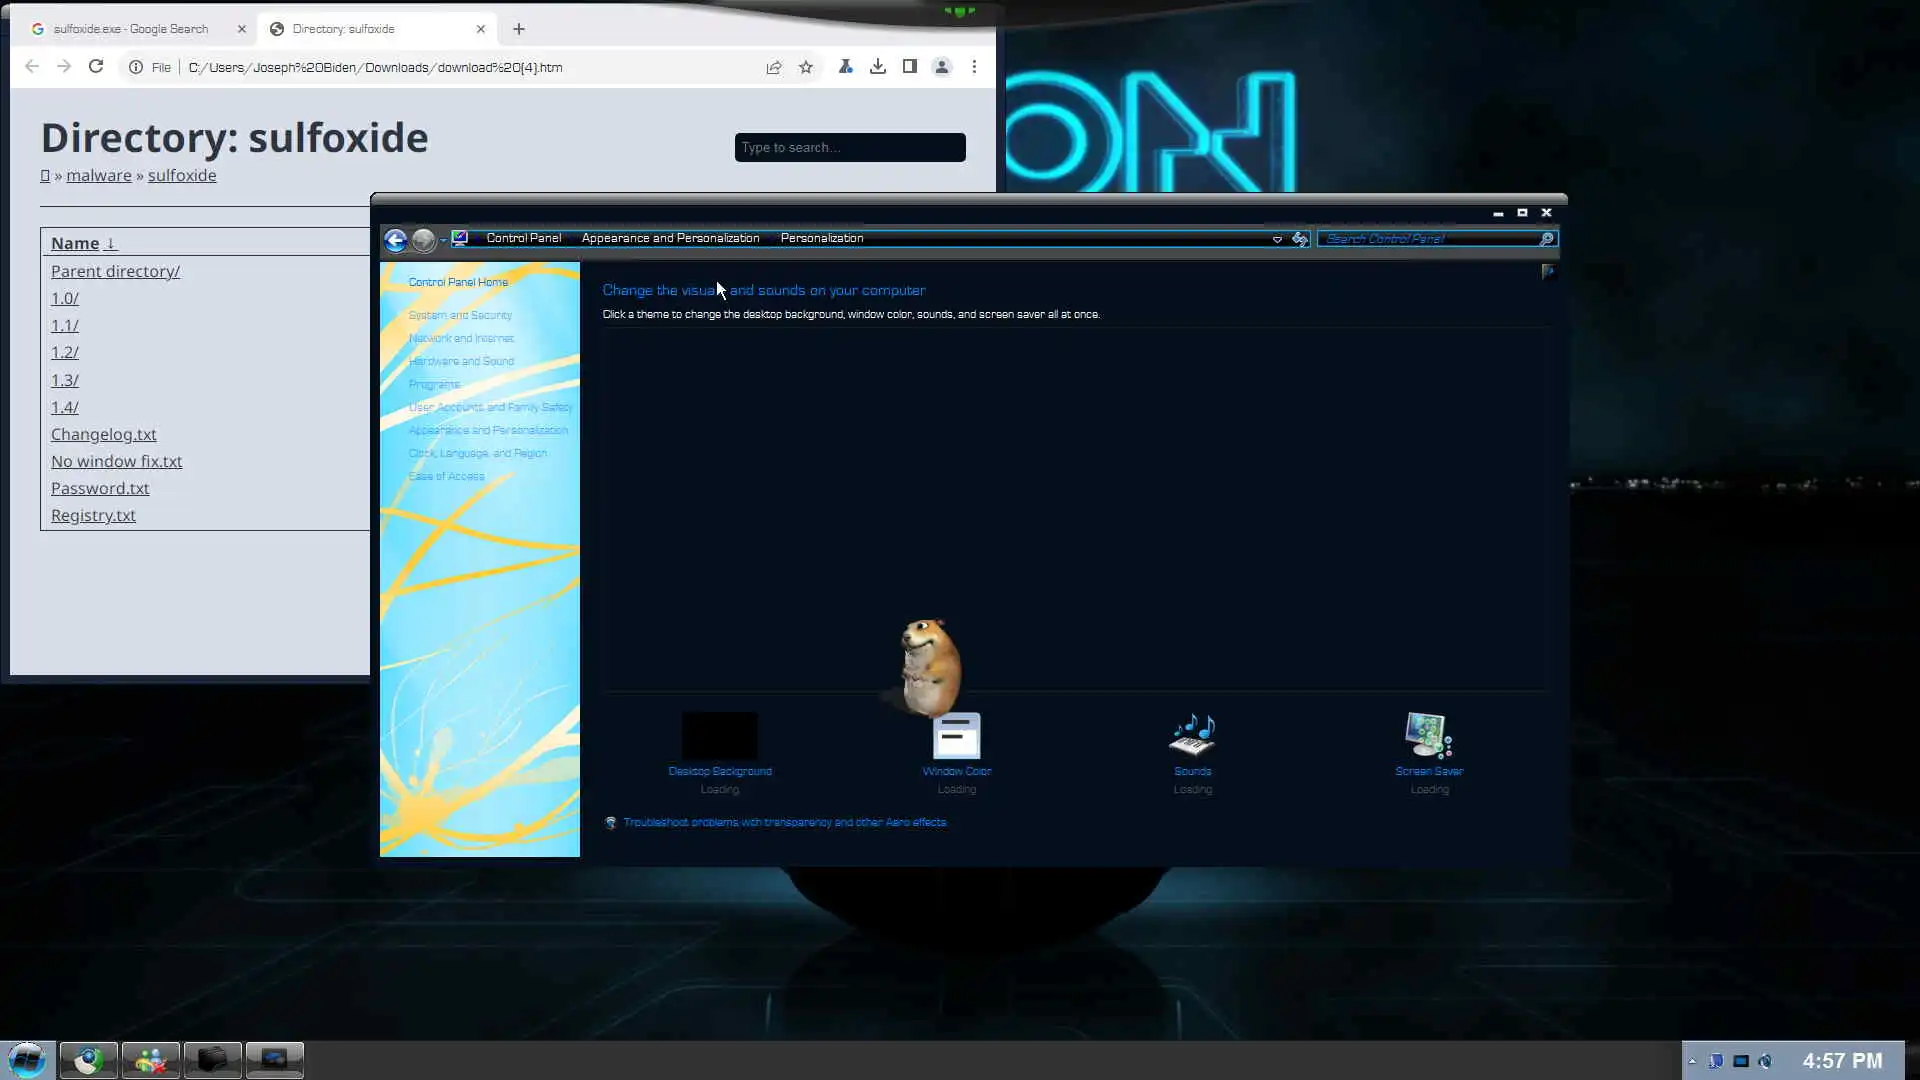Show hidden system tray icons arrow
Image resolution: width=1920 pixels, height=1080 pixels.
coord(1692,1061)
